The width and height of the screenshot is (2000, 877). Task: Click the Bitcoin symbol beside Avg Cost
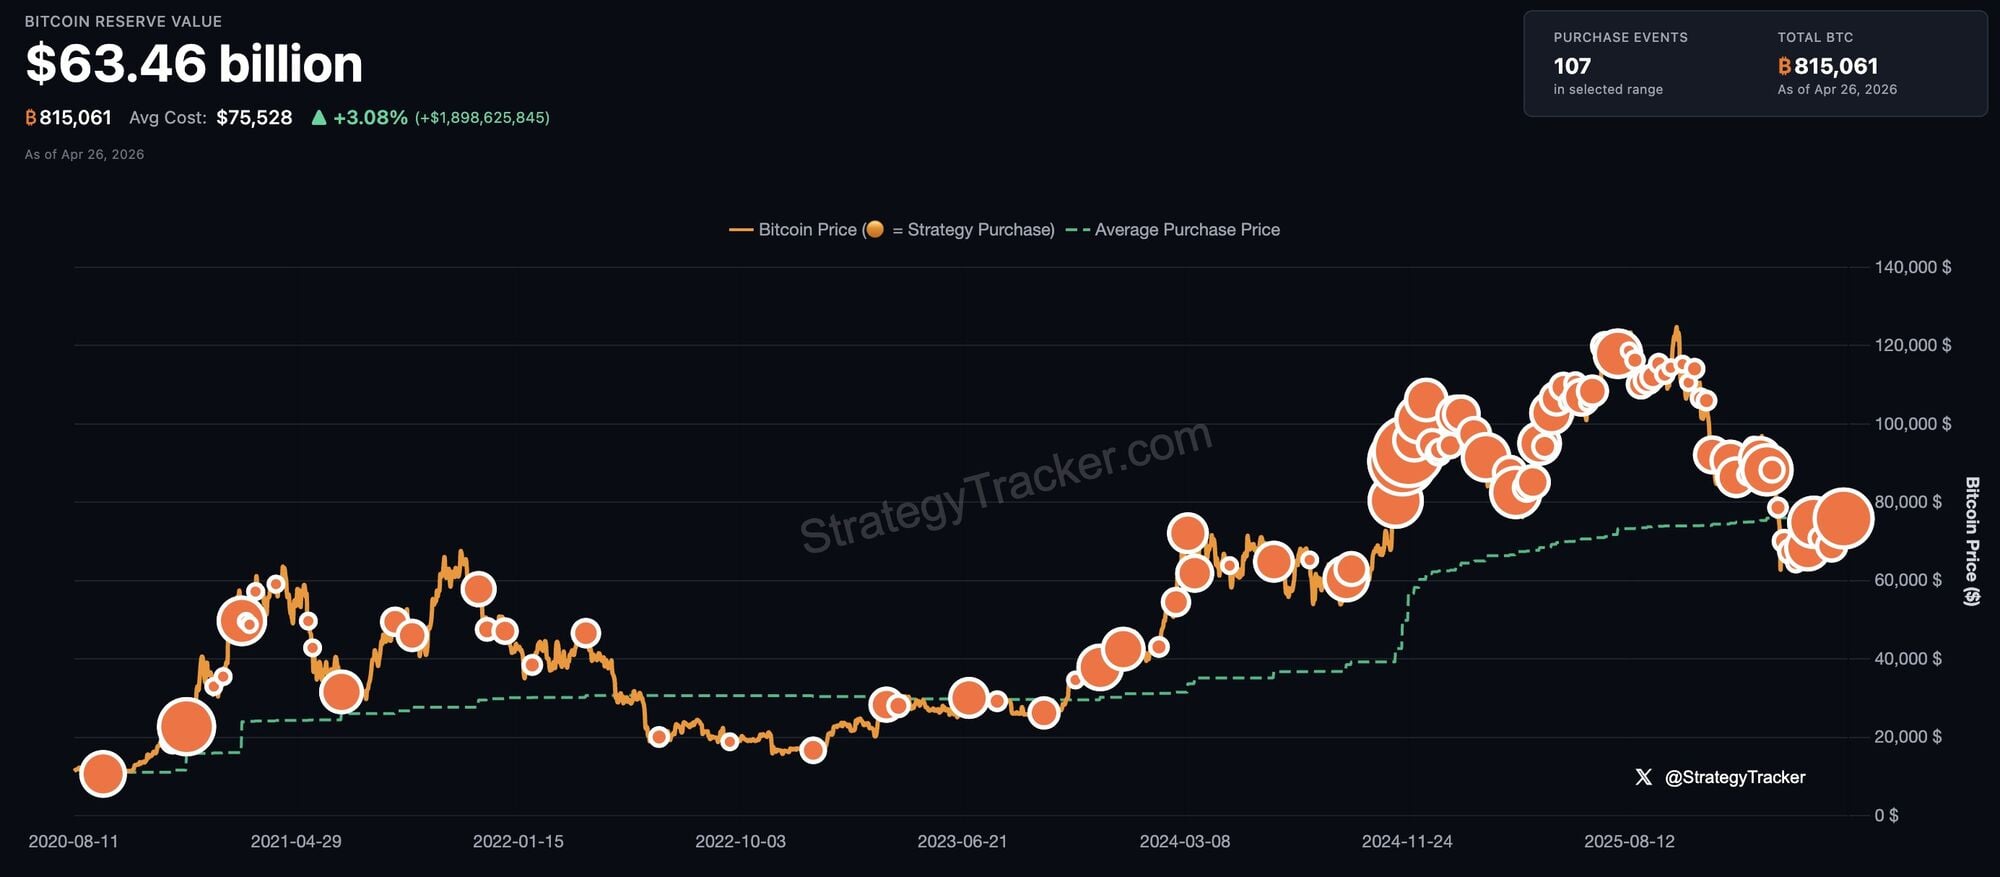click(31, 118)
